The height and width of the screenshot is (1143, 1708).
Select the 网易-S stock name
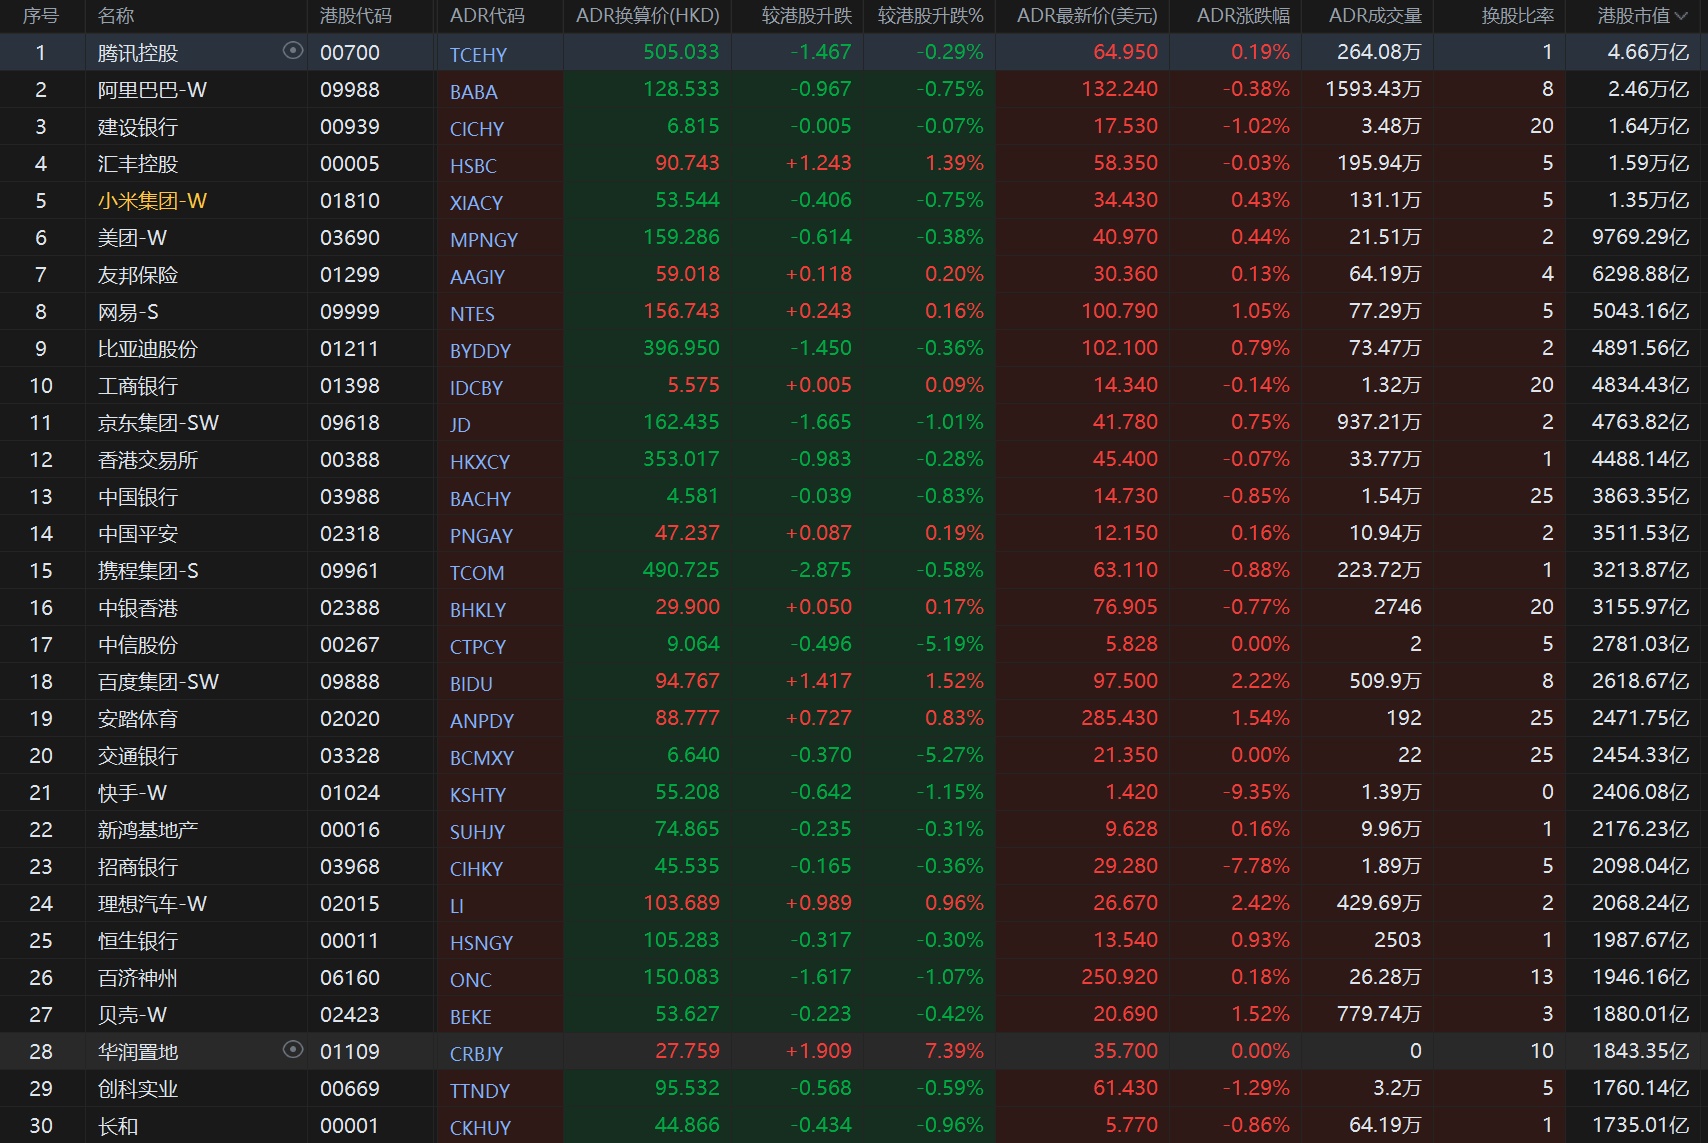pos(128,312)
